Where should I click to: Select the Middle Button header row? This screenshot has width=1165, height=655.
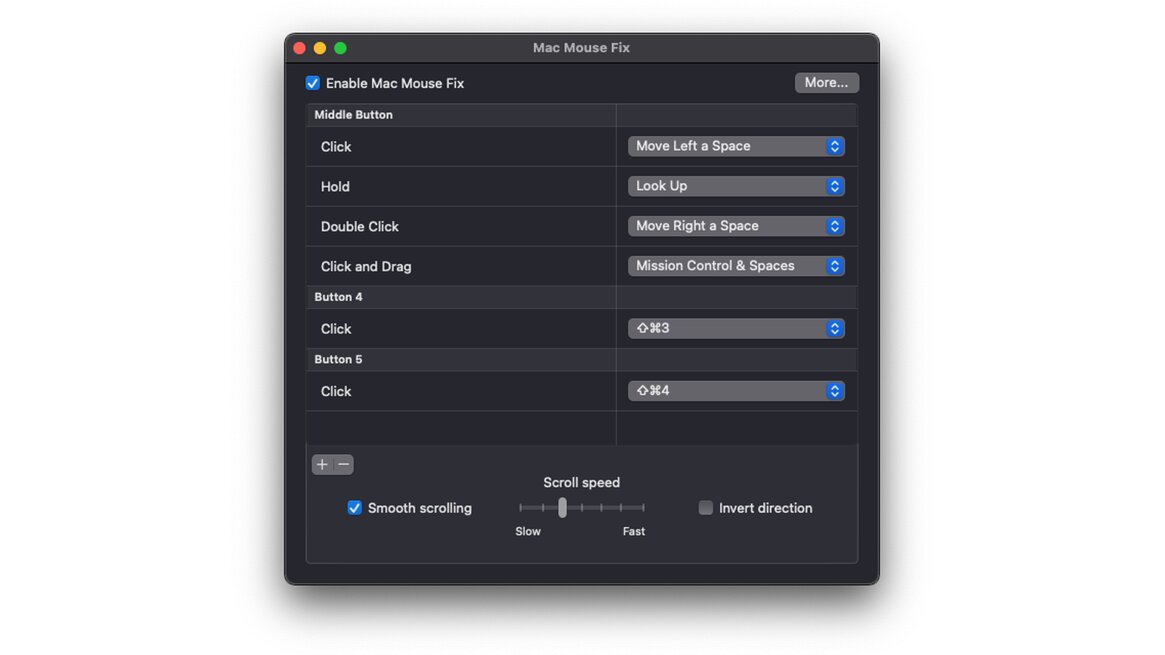582,114
